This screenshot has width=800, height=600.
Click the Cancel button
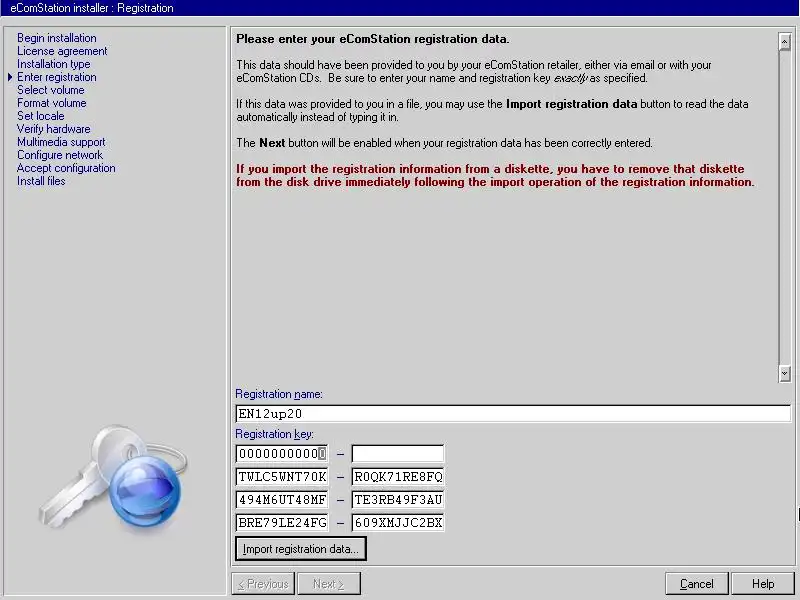coord(696,584)
